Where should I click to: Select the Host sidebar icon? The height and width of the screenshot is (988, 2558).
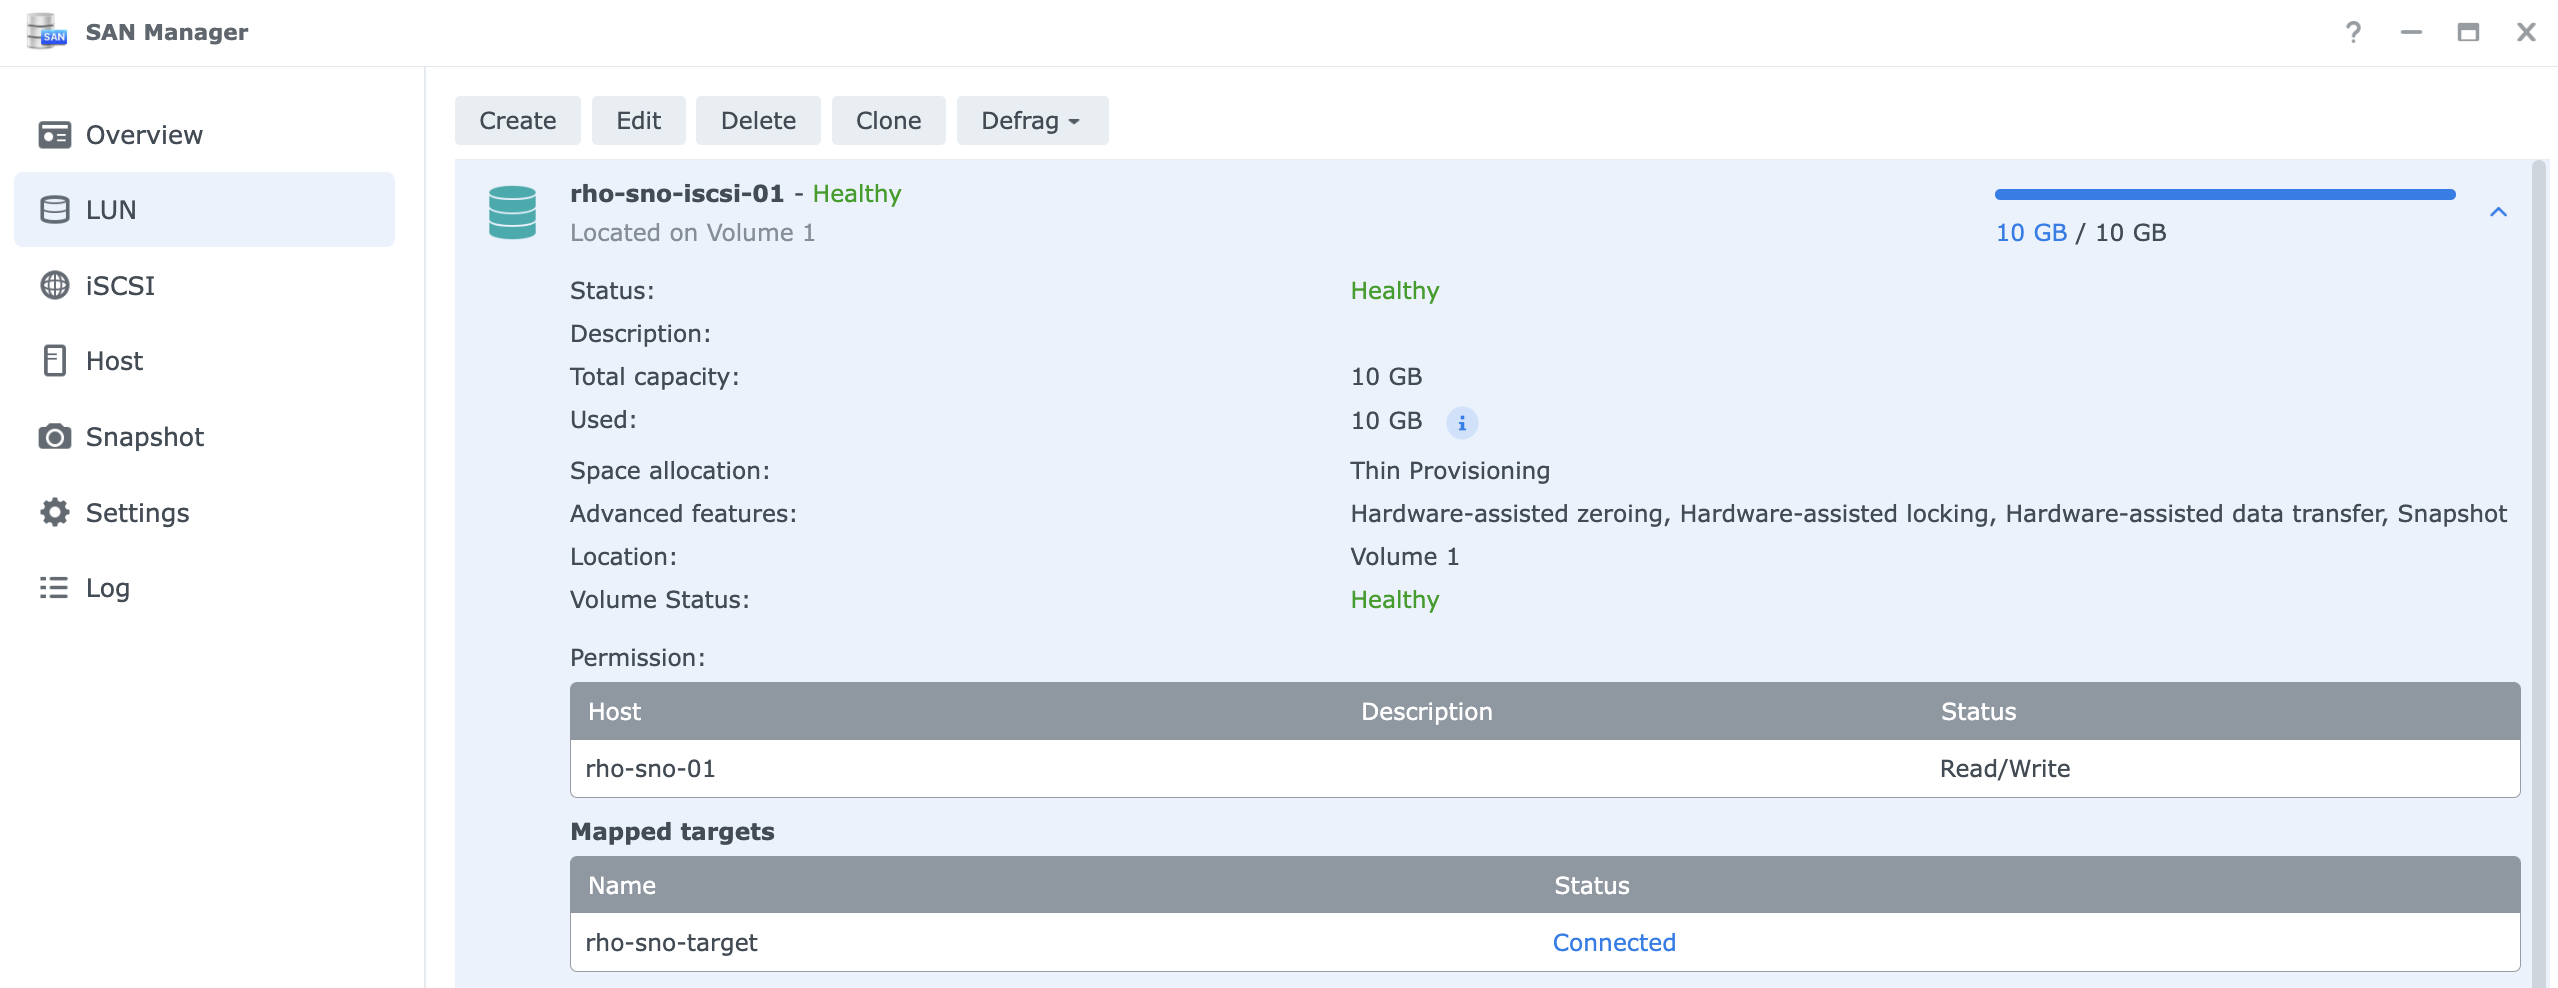pyautogui.click(x=55, y=360)
